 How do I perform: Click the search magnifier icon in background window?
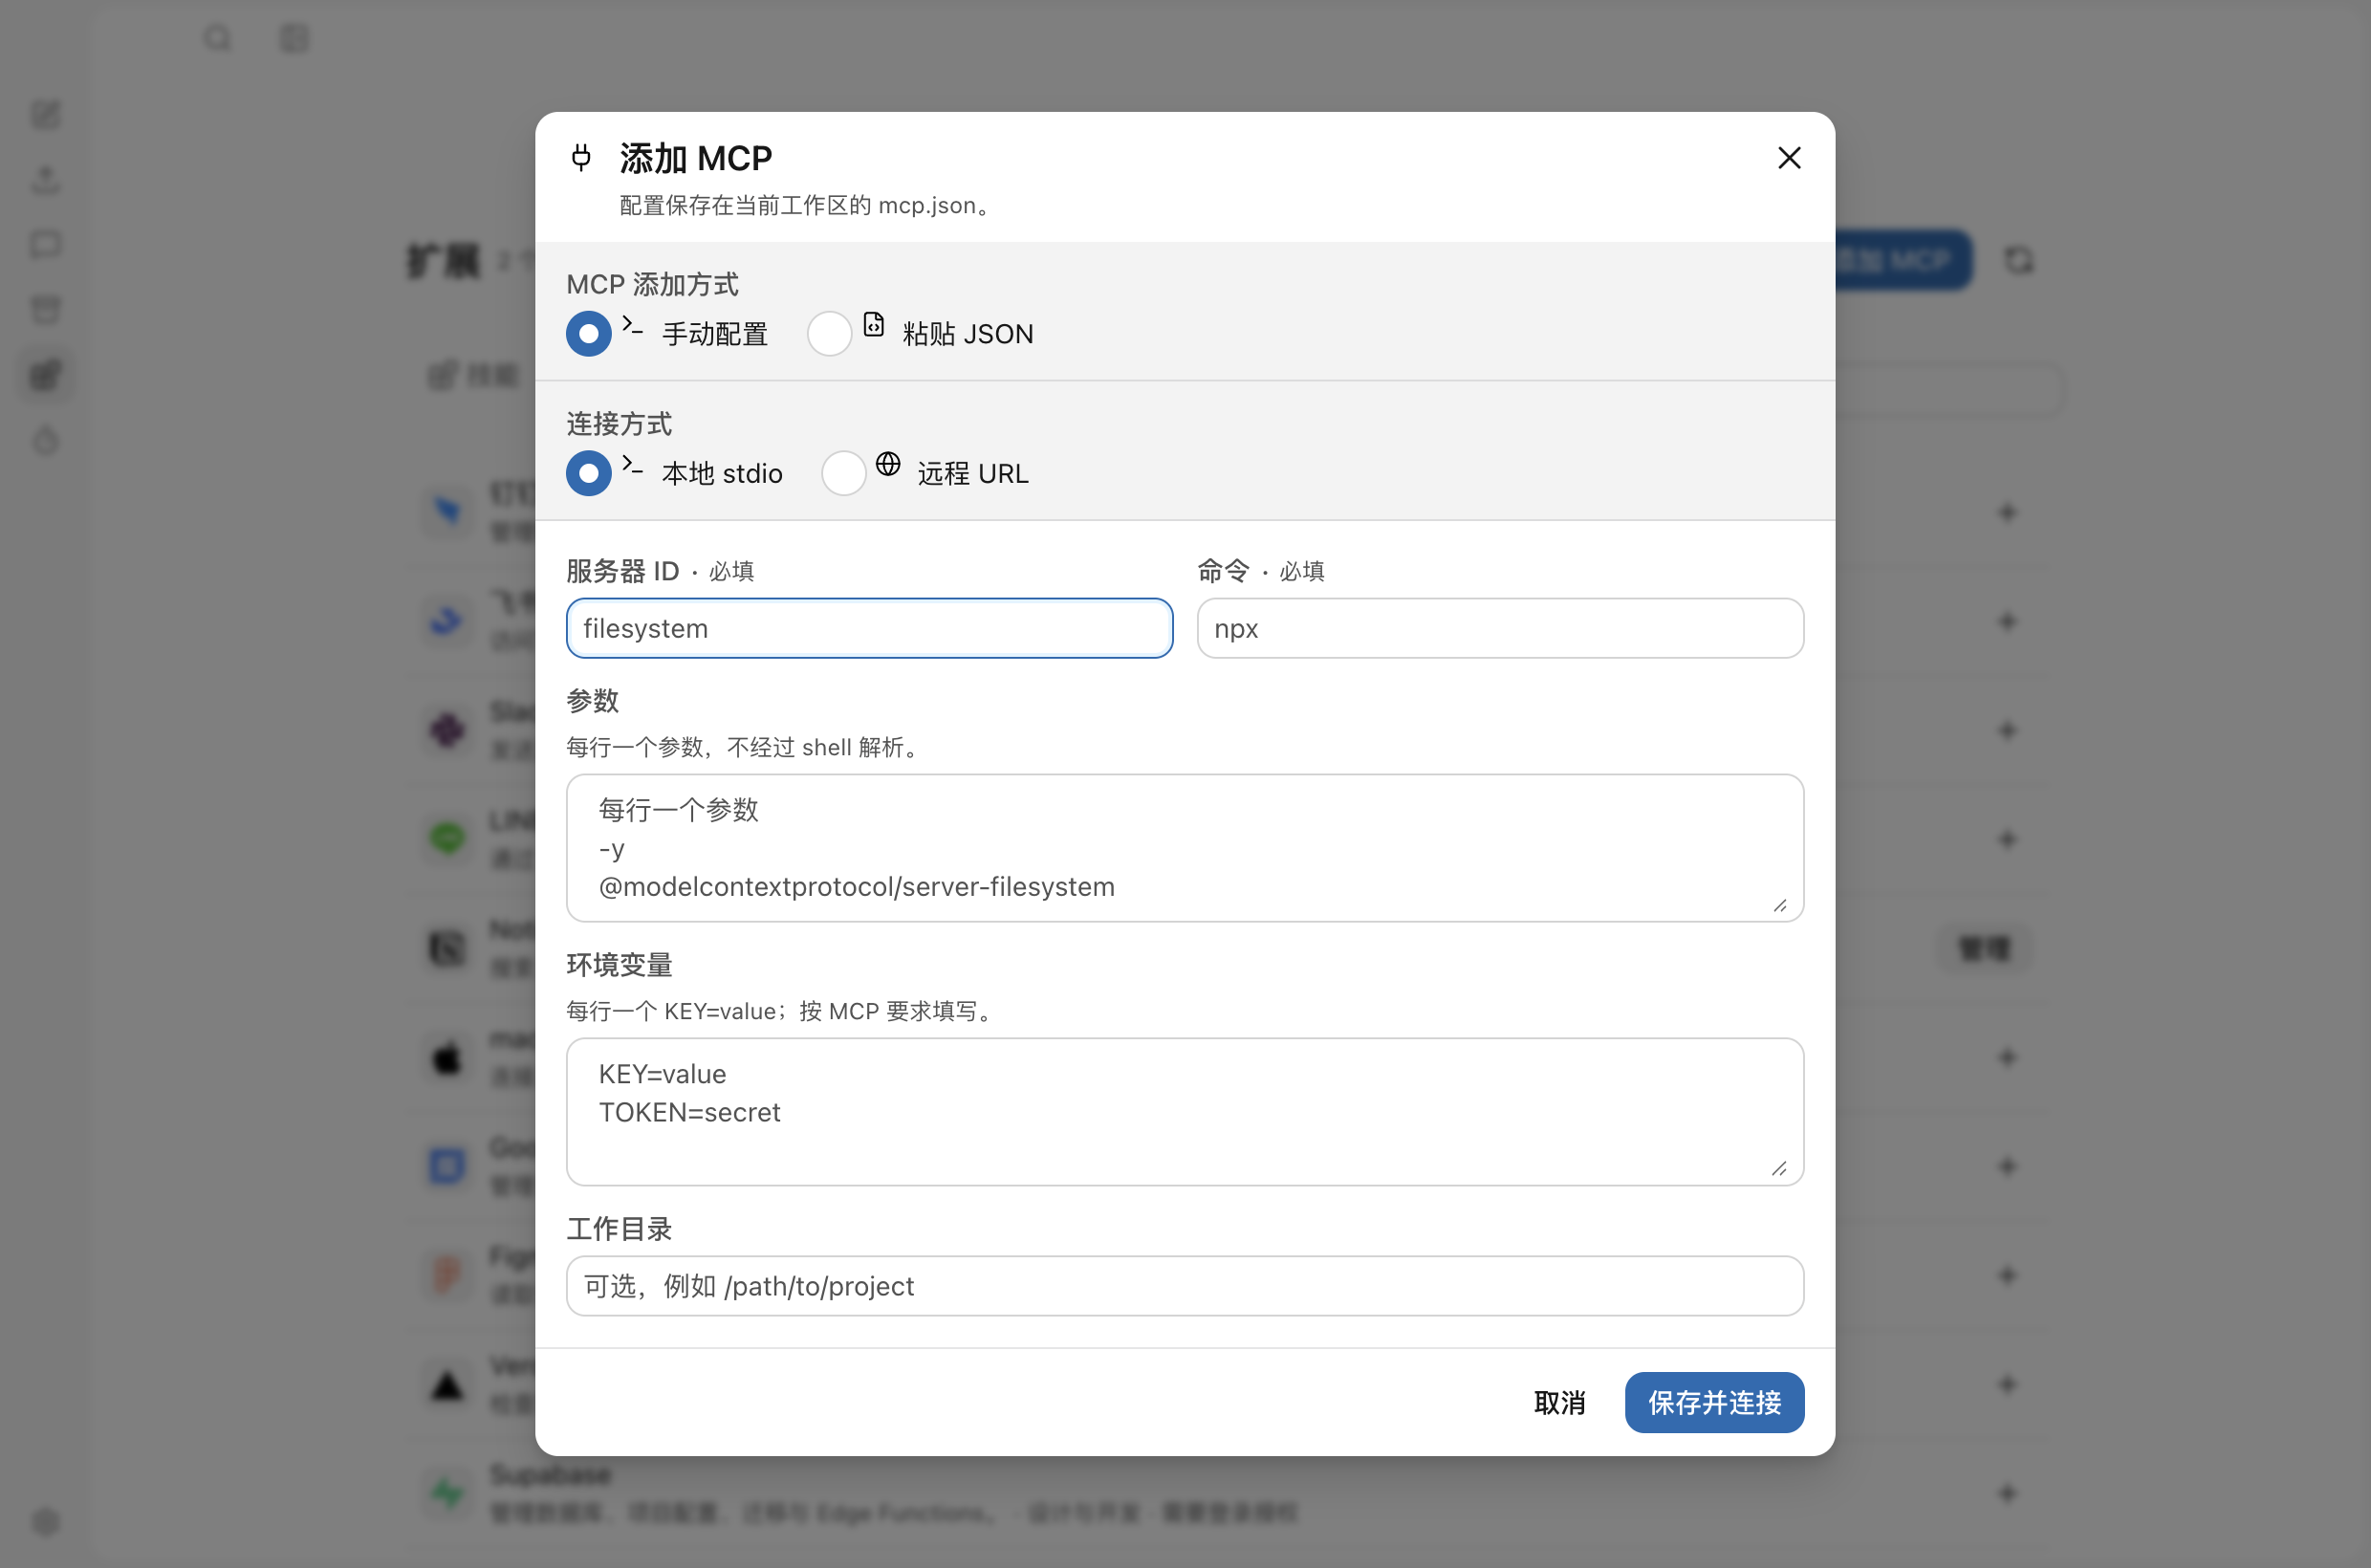point(217,39)
